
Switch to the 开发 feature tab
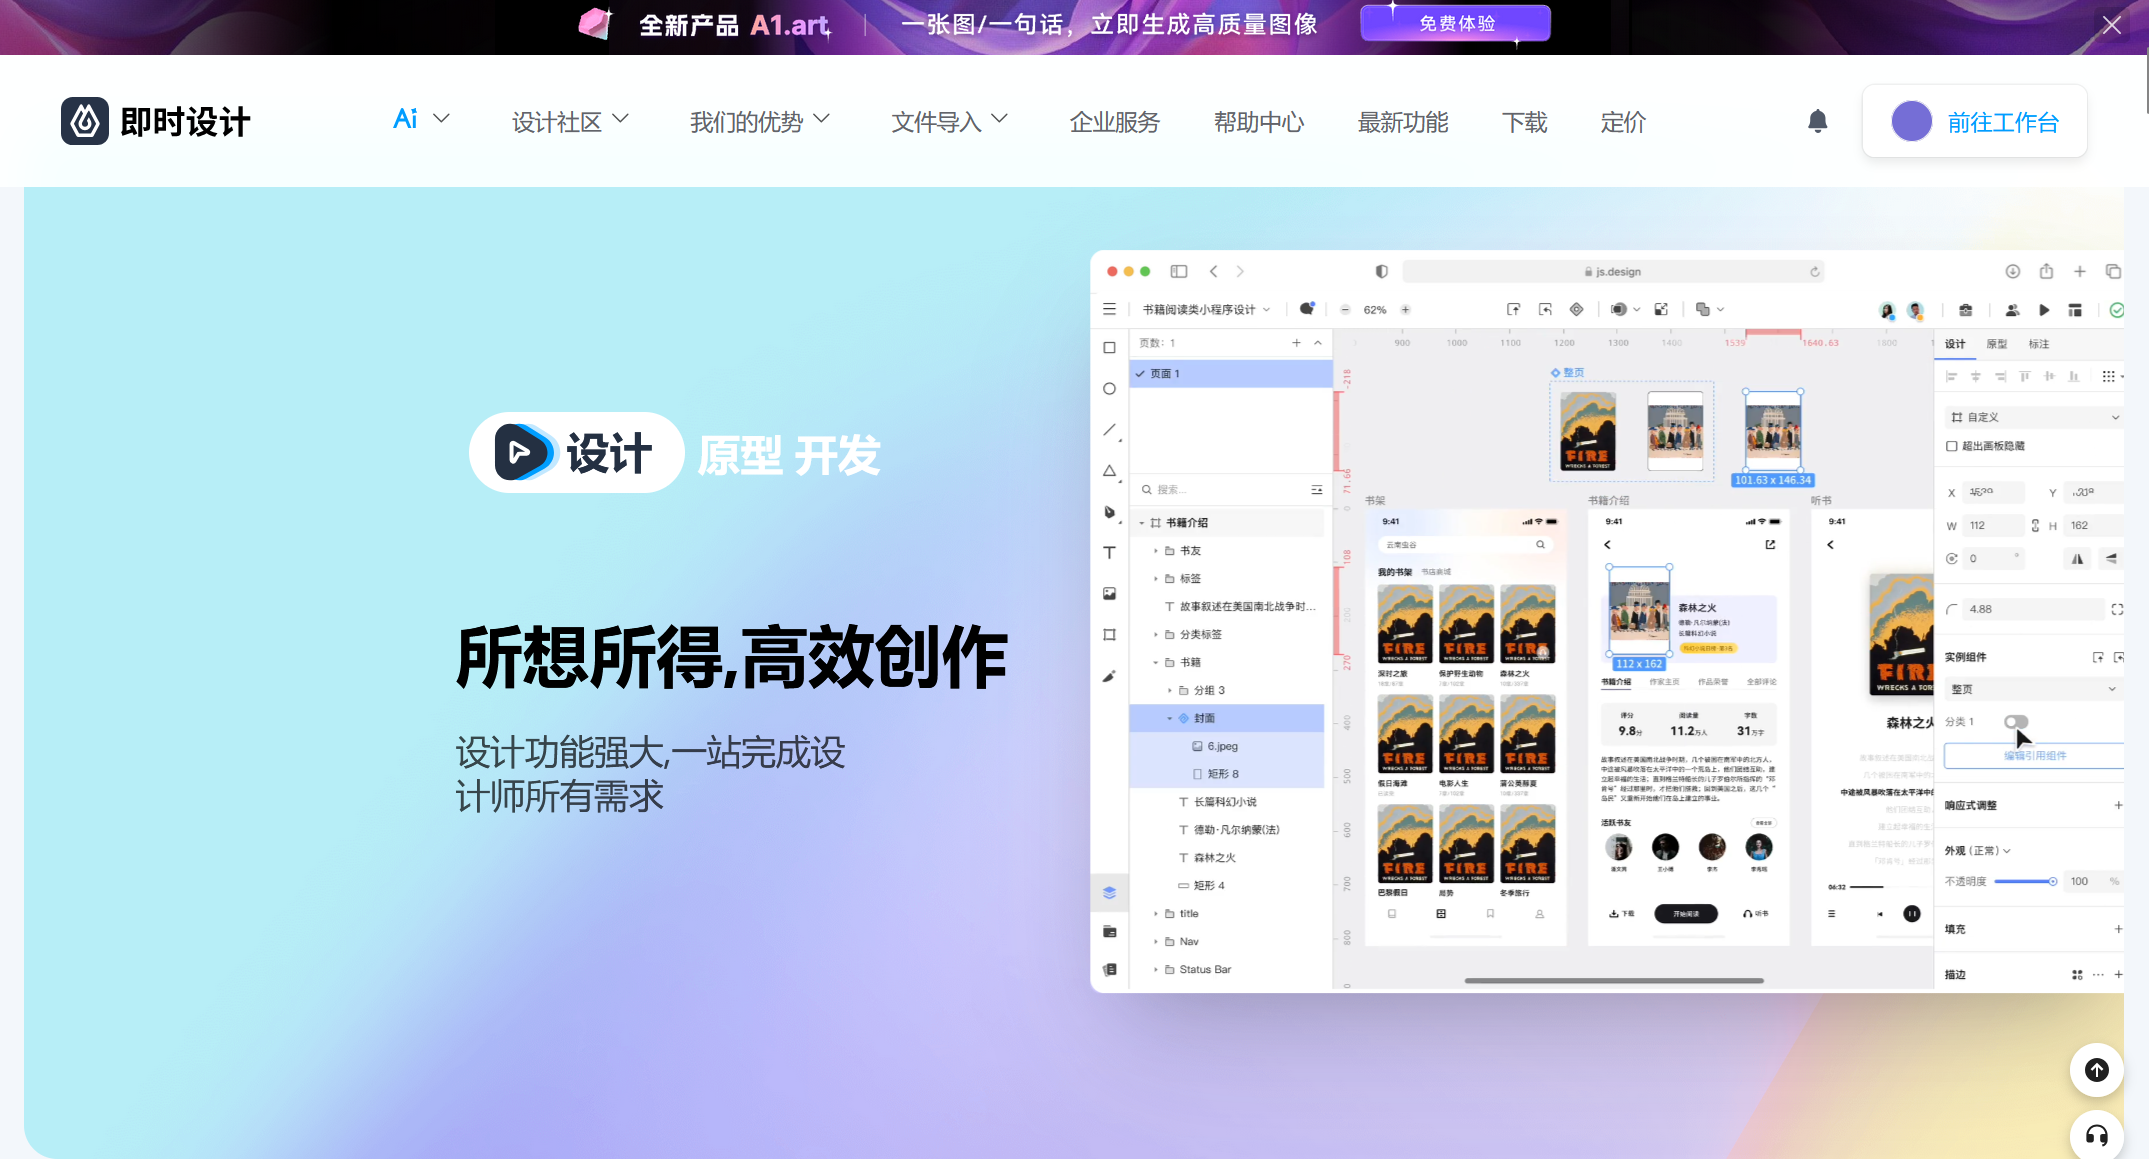click(838, 456)
